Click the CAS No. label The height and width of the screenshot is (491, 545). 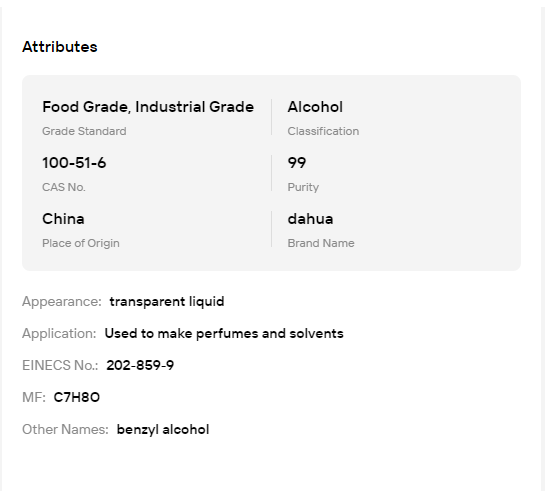point(64,187)
